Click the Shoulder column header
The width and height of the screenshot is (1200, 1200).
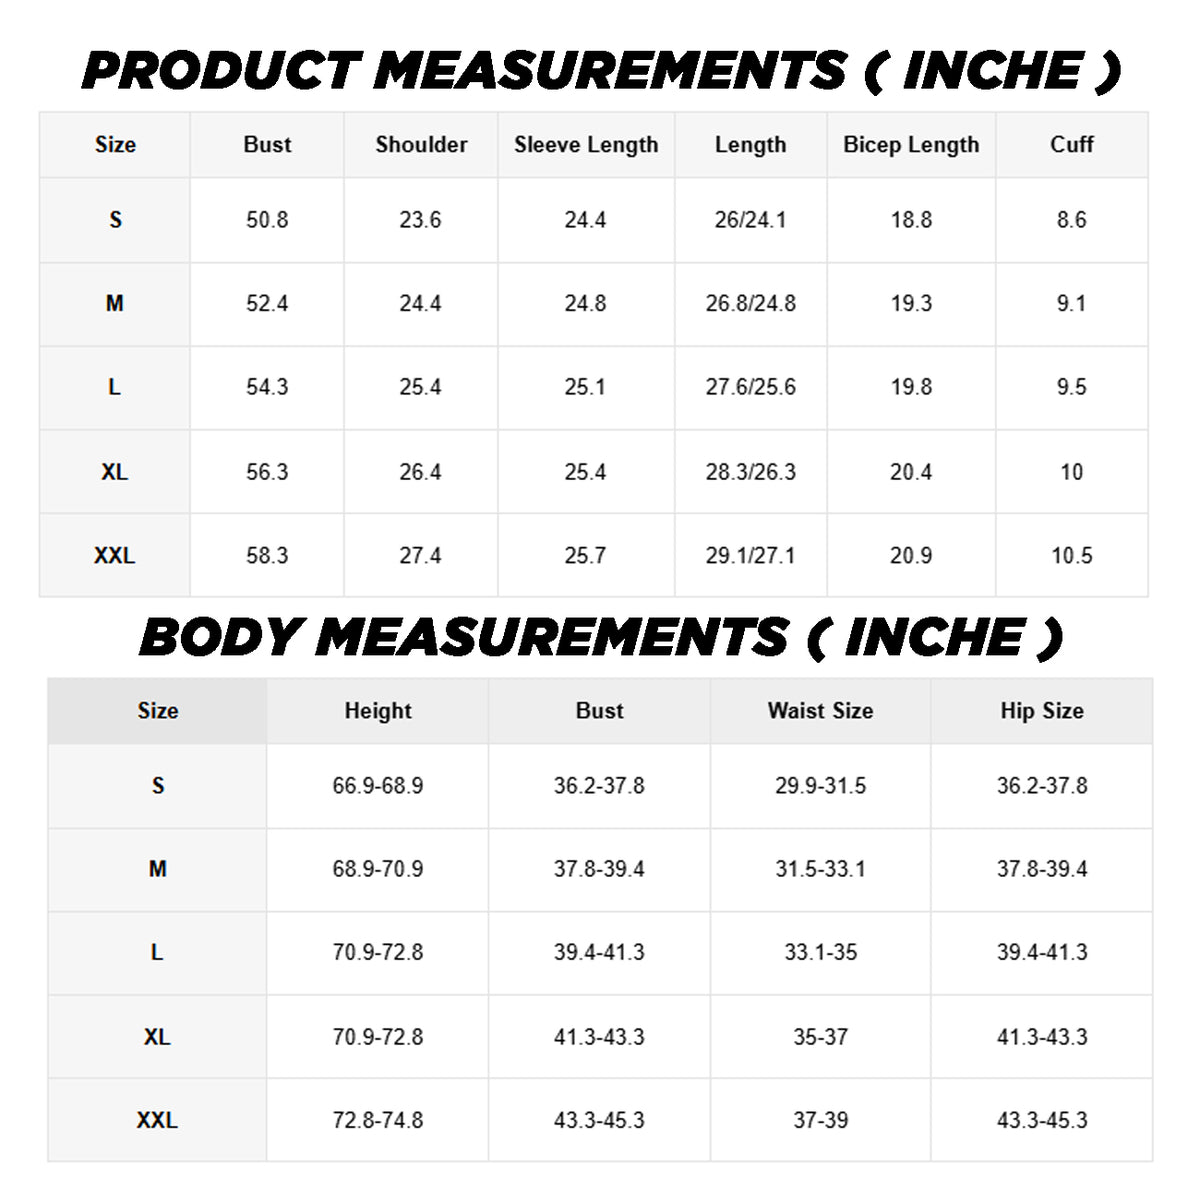pos(421,145)
